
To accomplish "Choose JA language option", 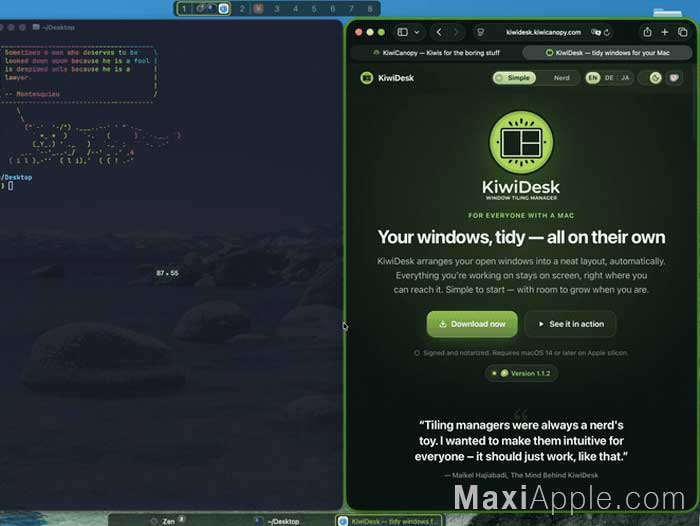I will click(x=625, y=78).
